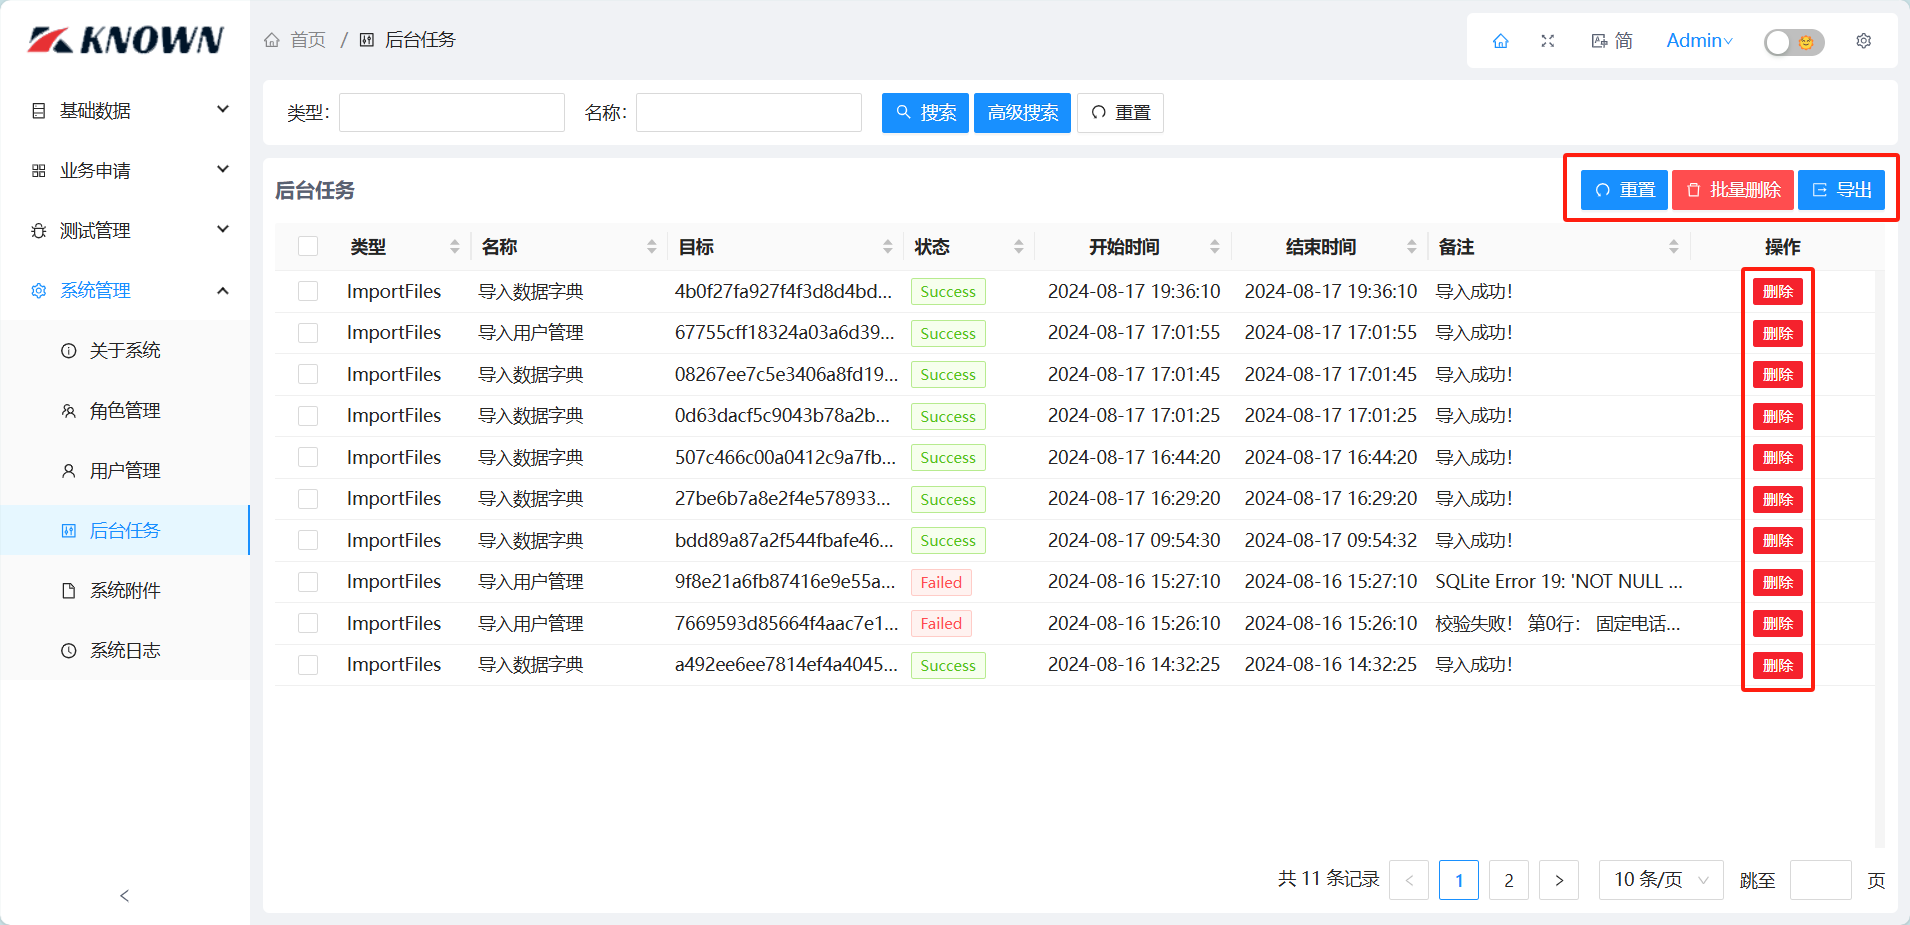
Task: Click the Success tag at 16:44:20
Action: click(x=948, y=458)
